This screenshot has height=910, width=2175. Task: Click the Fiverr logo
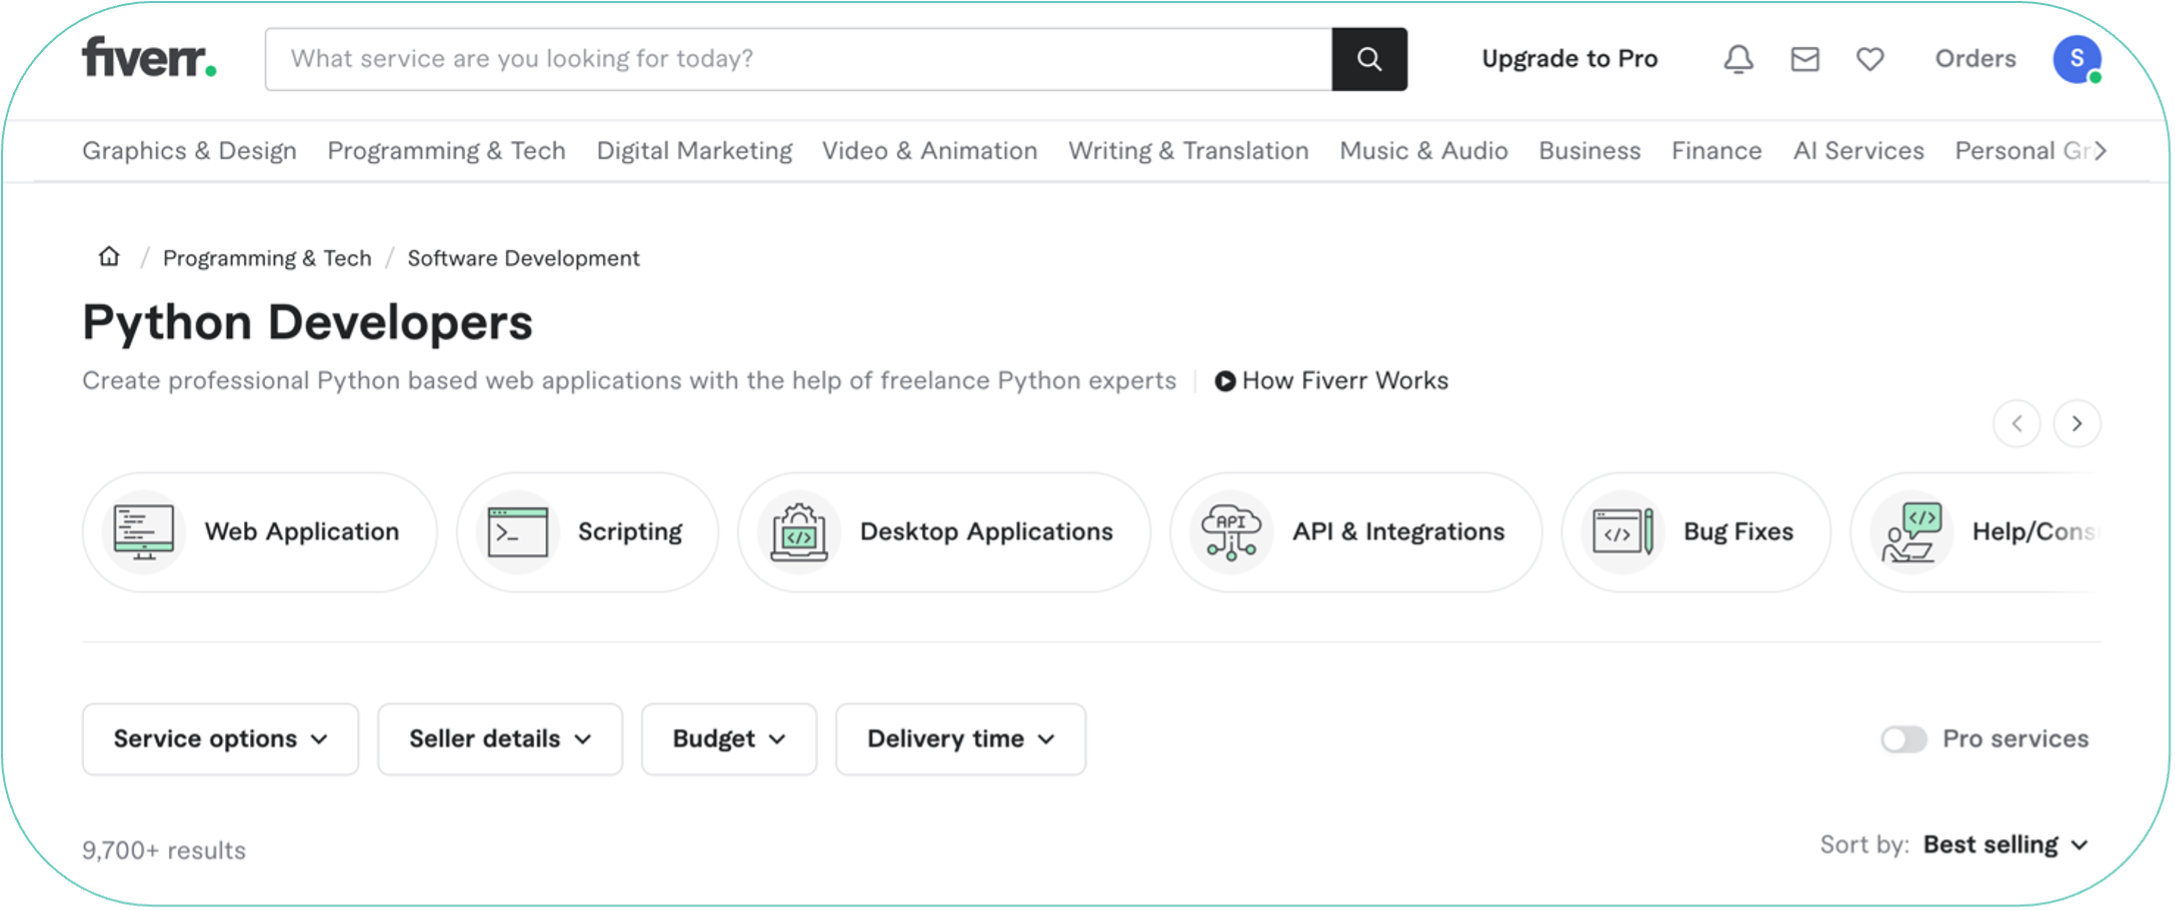[x=149, y=58]
